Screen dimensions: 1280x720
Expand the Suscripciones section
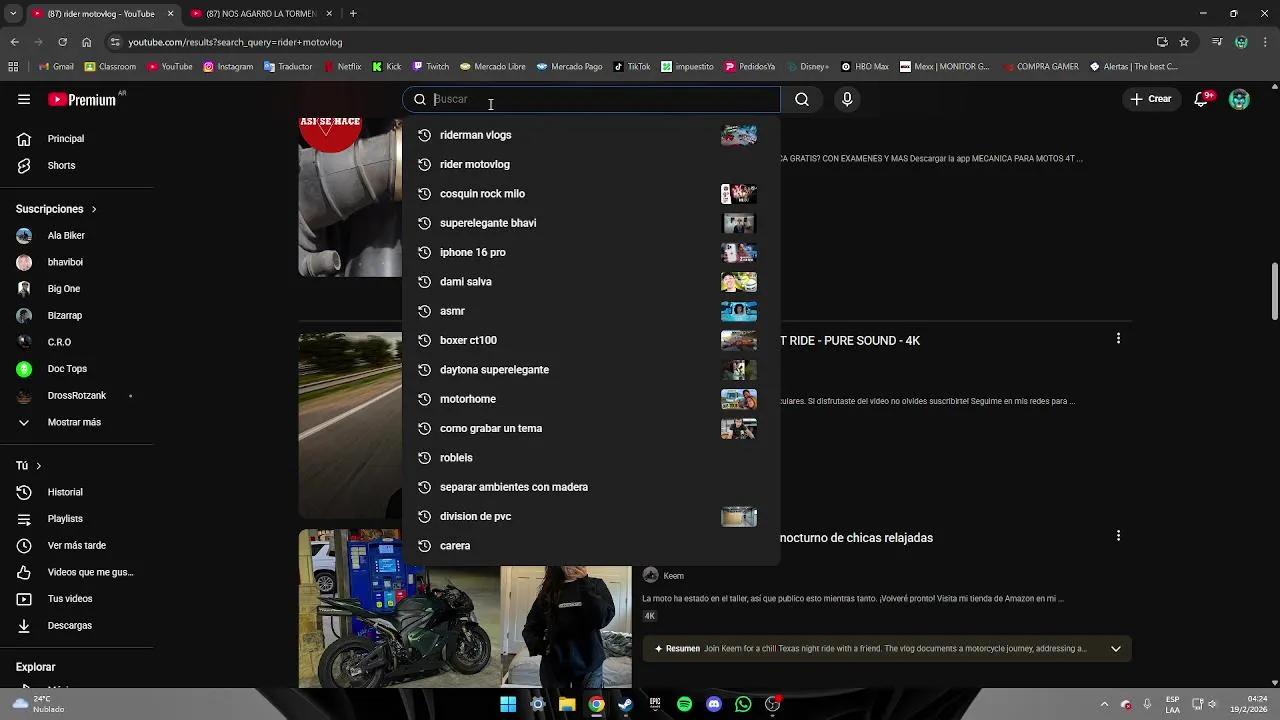(56, 209)
